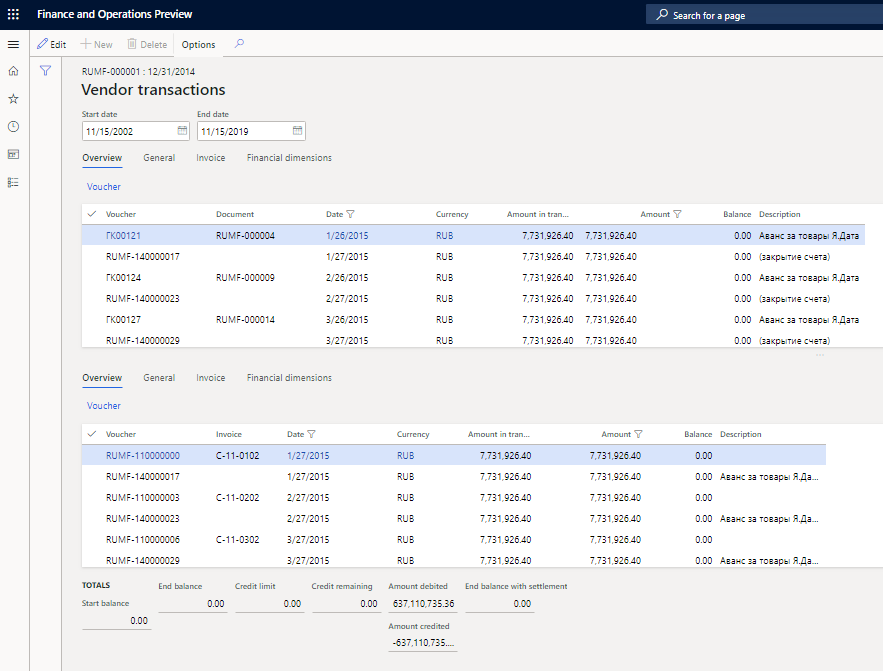Open the toolbar search magnifier

[x=239, y=44]
